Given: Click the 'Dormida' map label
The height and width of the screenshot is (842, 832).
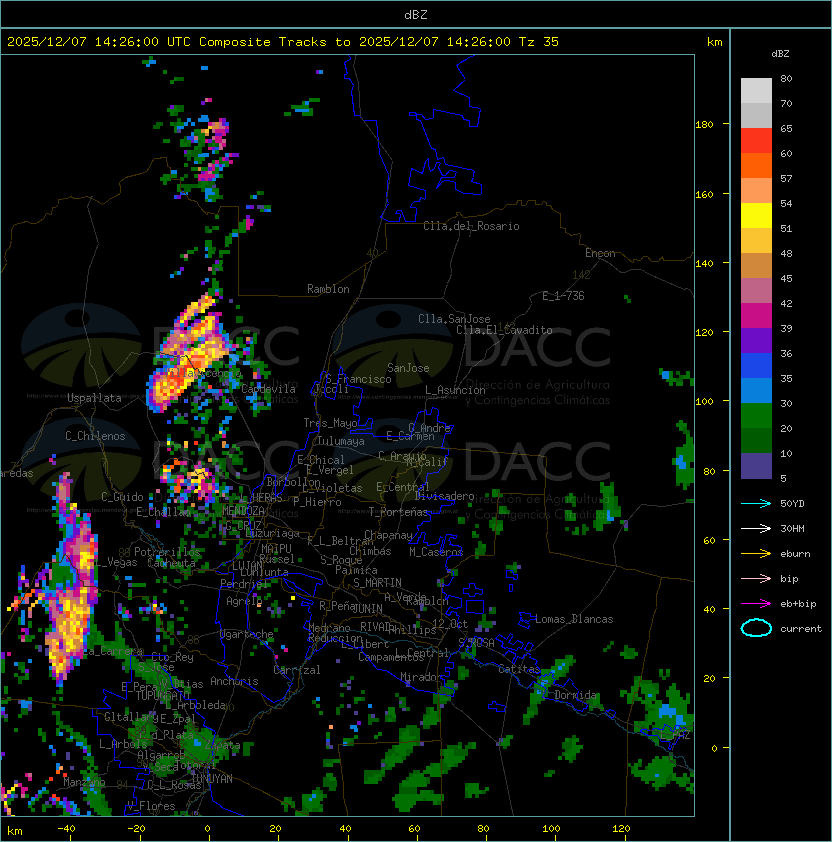Looking at the screenshot, I should tap(575, 695).
